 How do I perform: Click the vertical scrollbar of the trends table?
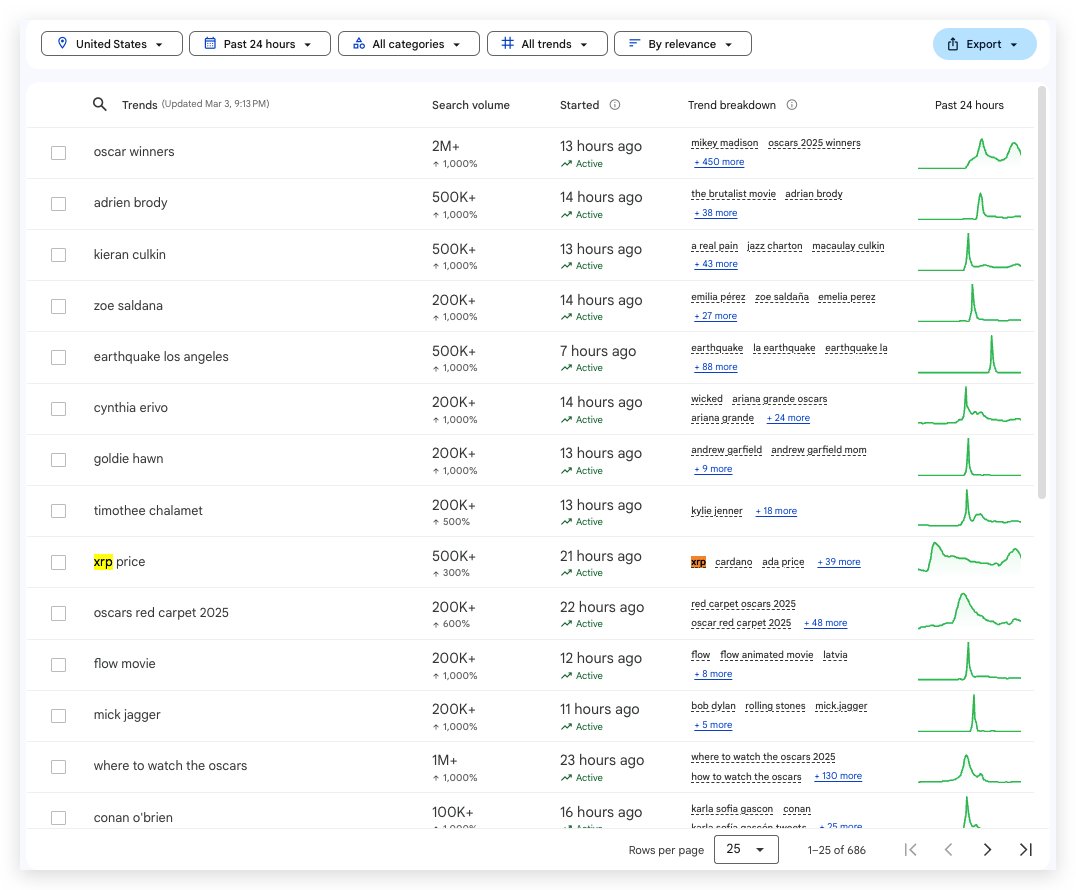1042,292
